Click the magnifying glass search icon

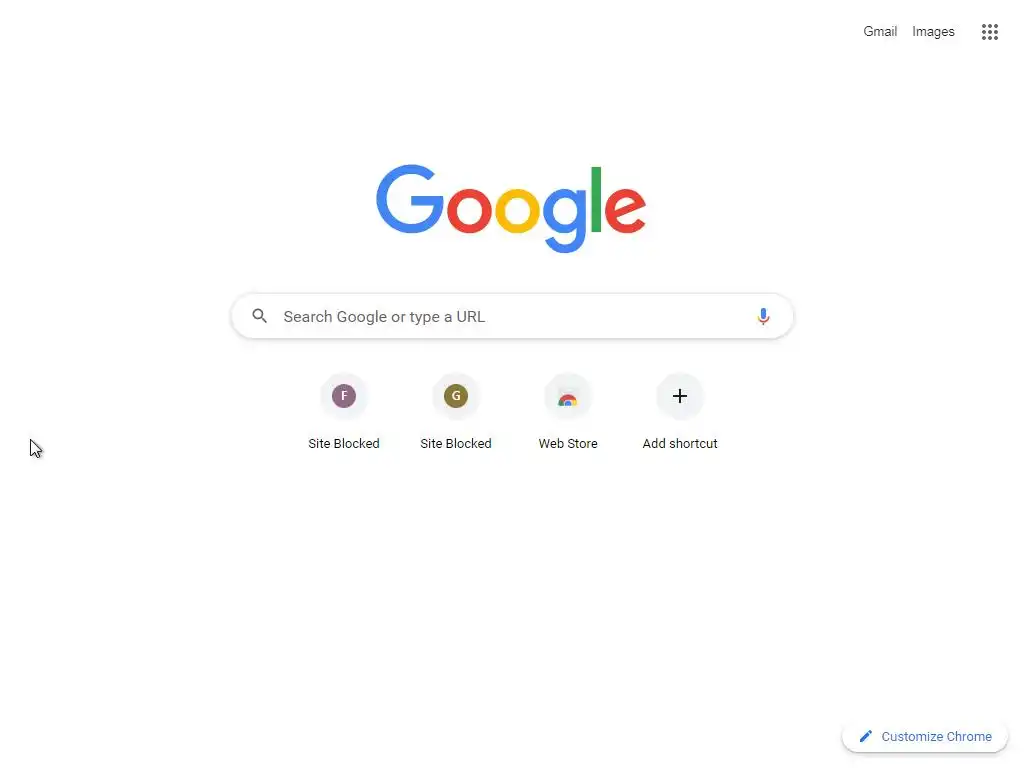[259, 316]
